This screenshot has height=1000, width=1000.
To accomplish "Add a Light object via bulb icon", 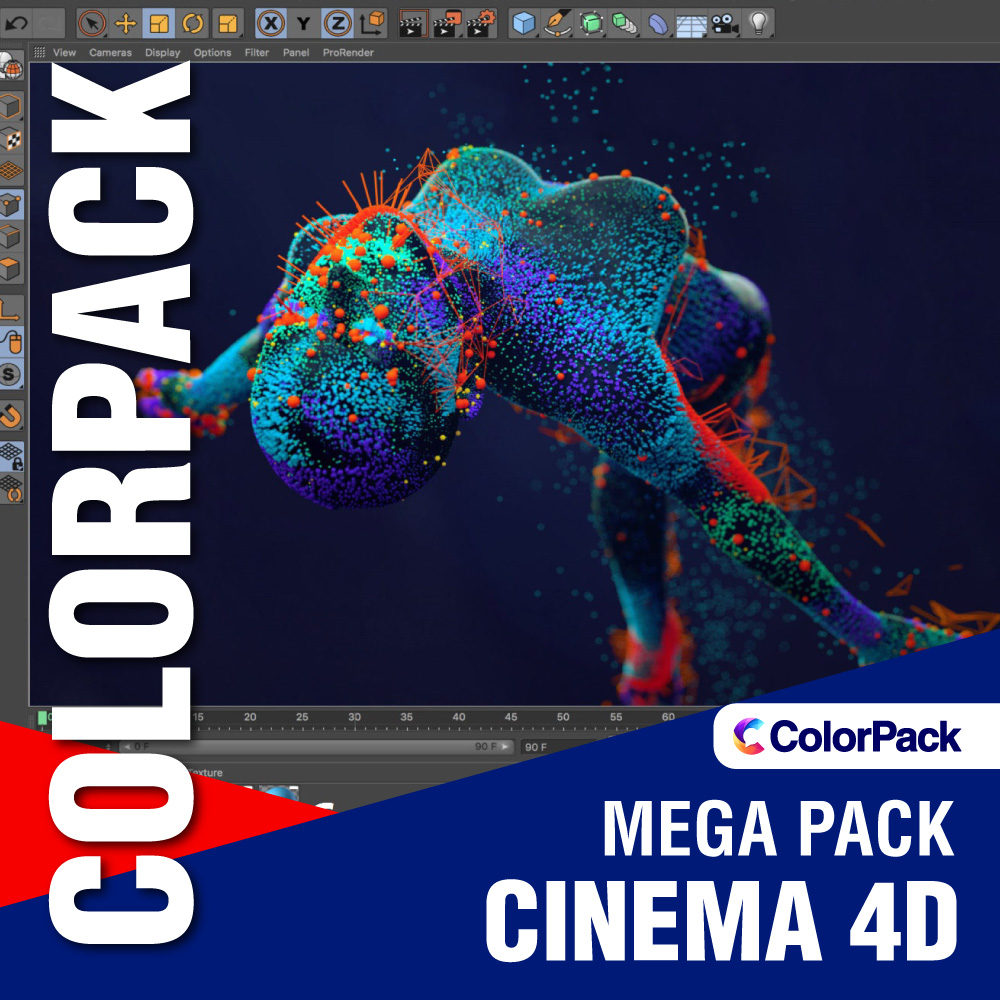I will pos(758,22).
